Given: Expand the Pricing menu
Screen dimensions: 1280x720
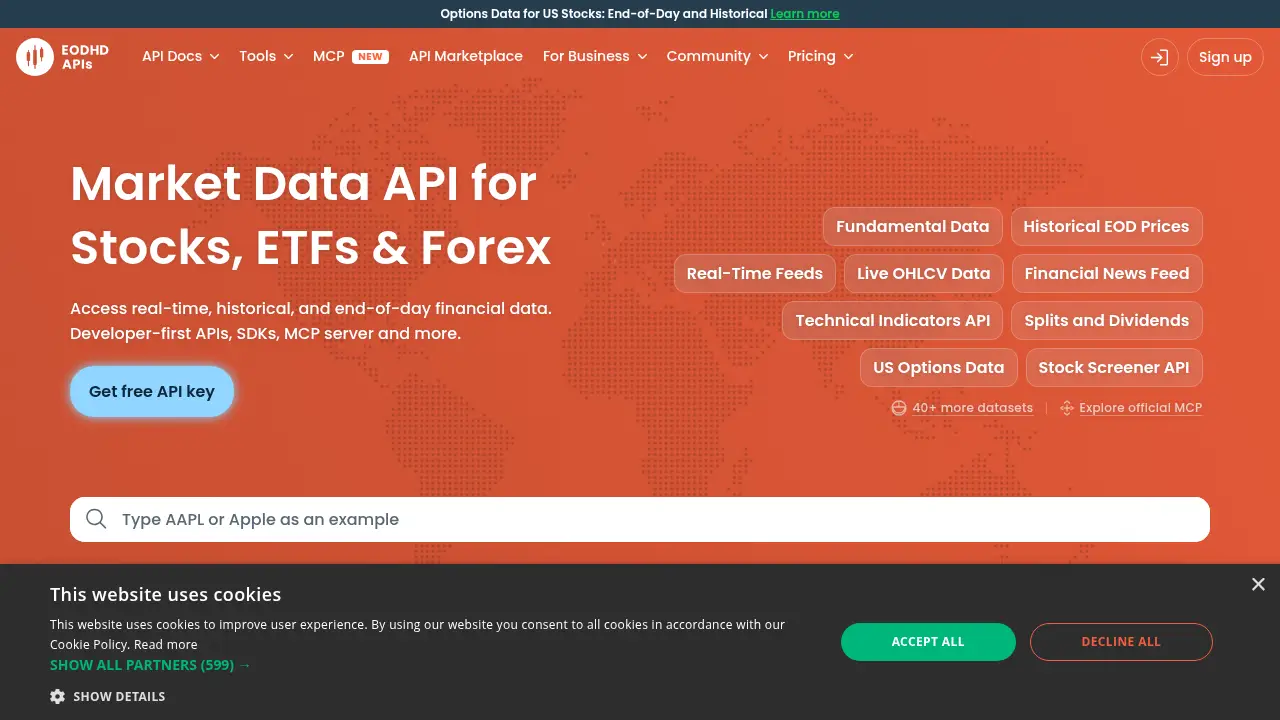Looking at the screenshot, I should click(x=820, y=56).
